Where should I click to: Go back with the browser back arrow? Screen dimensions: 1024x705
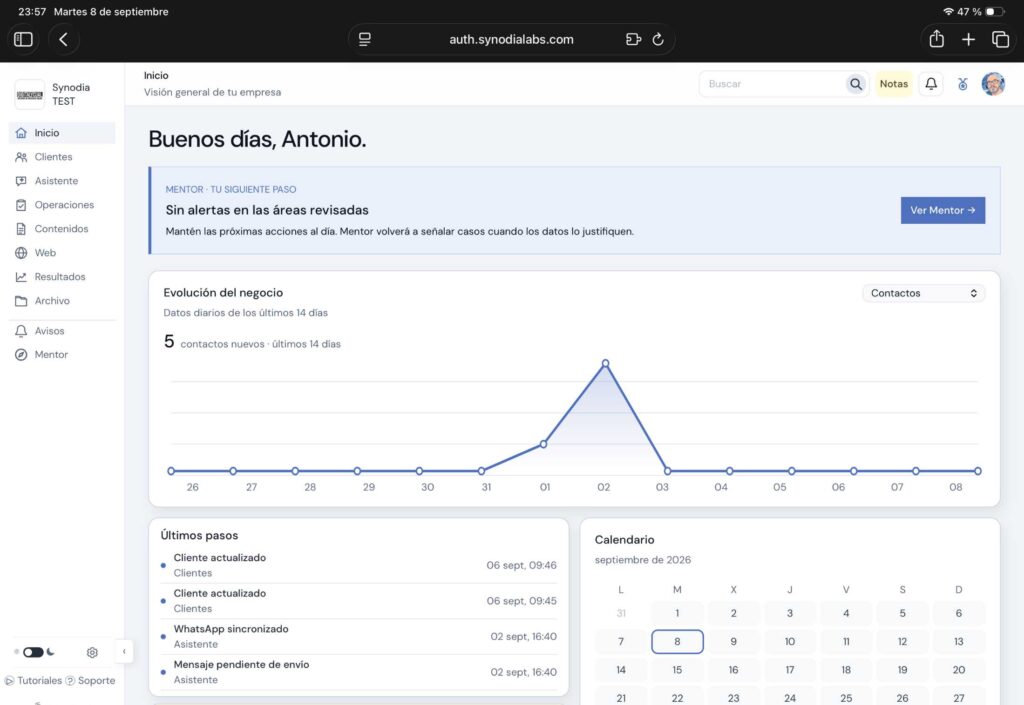click(x=63, y=39)
